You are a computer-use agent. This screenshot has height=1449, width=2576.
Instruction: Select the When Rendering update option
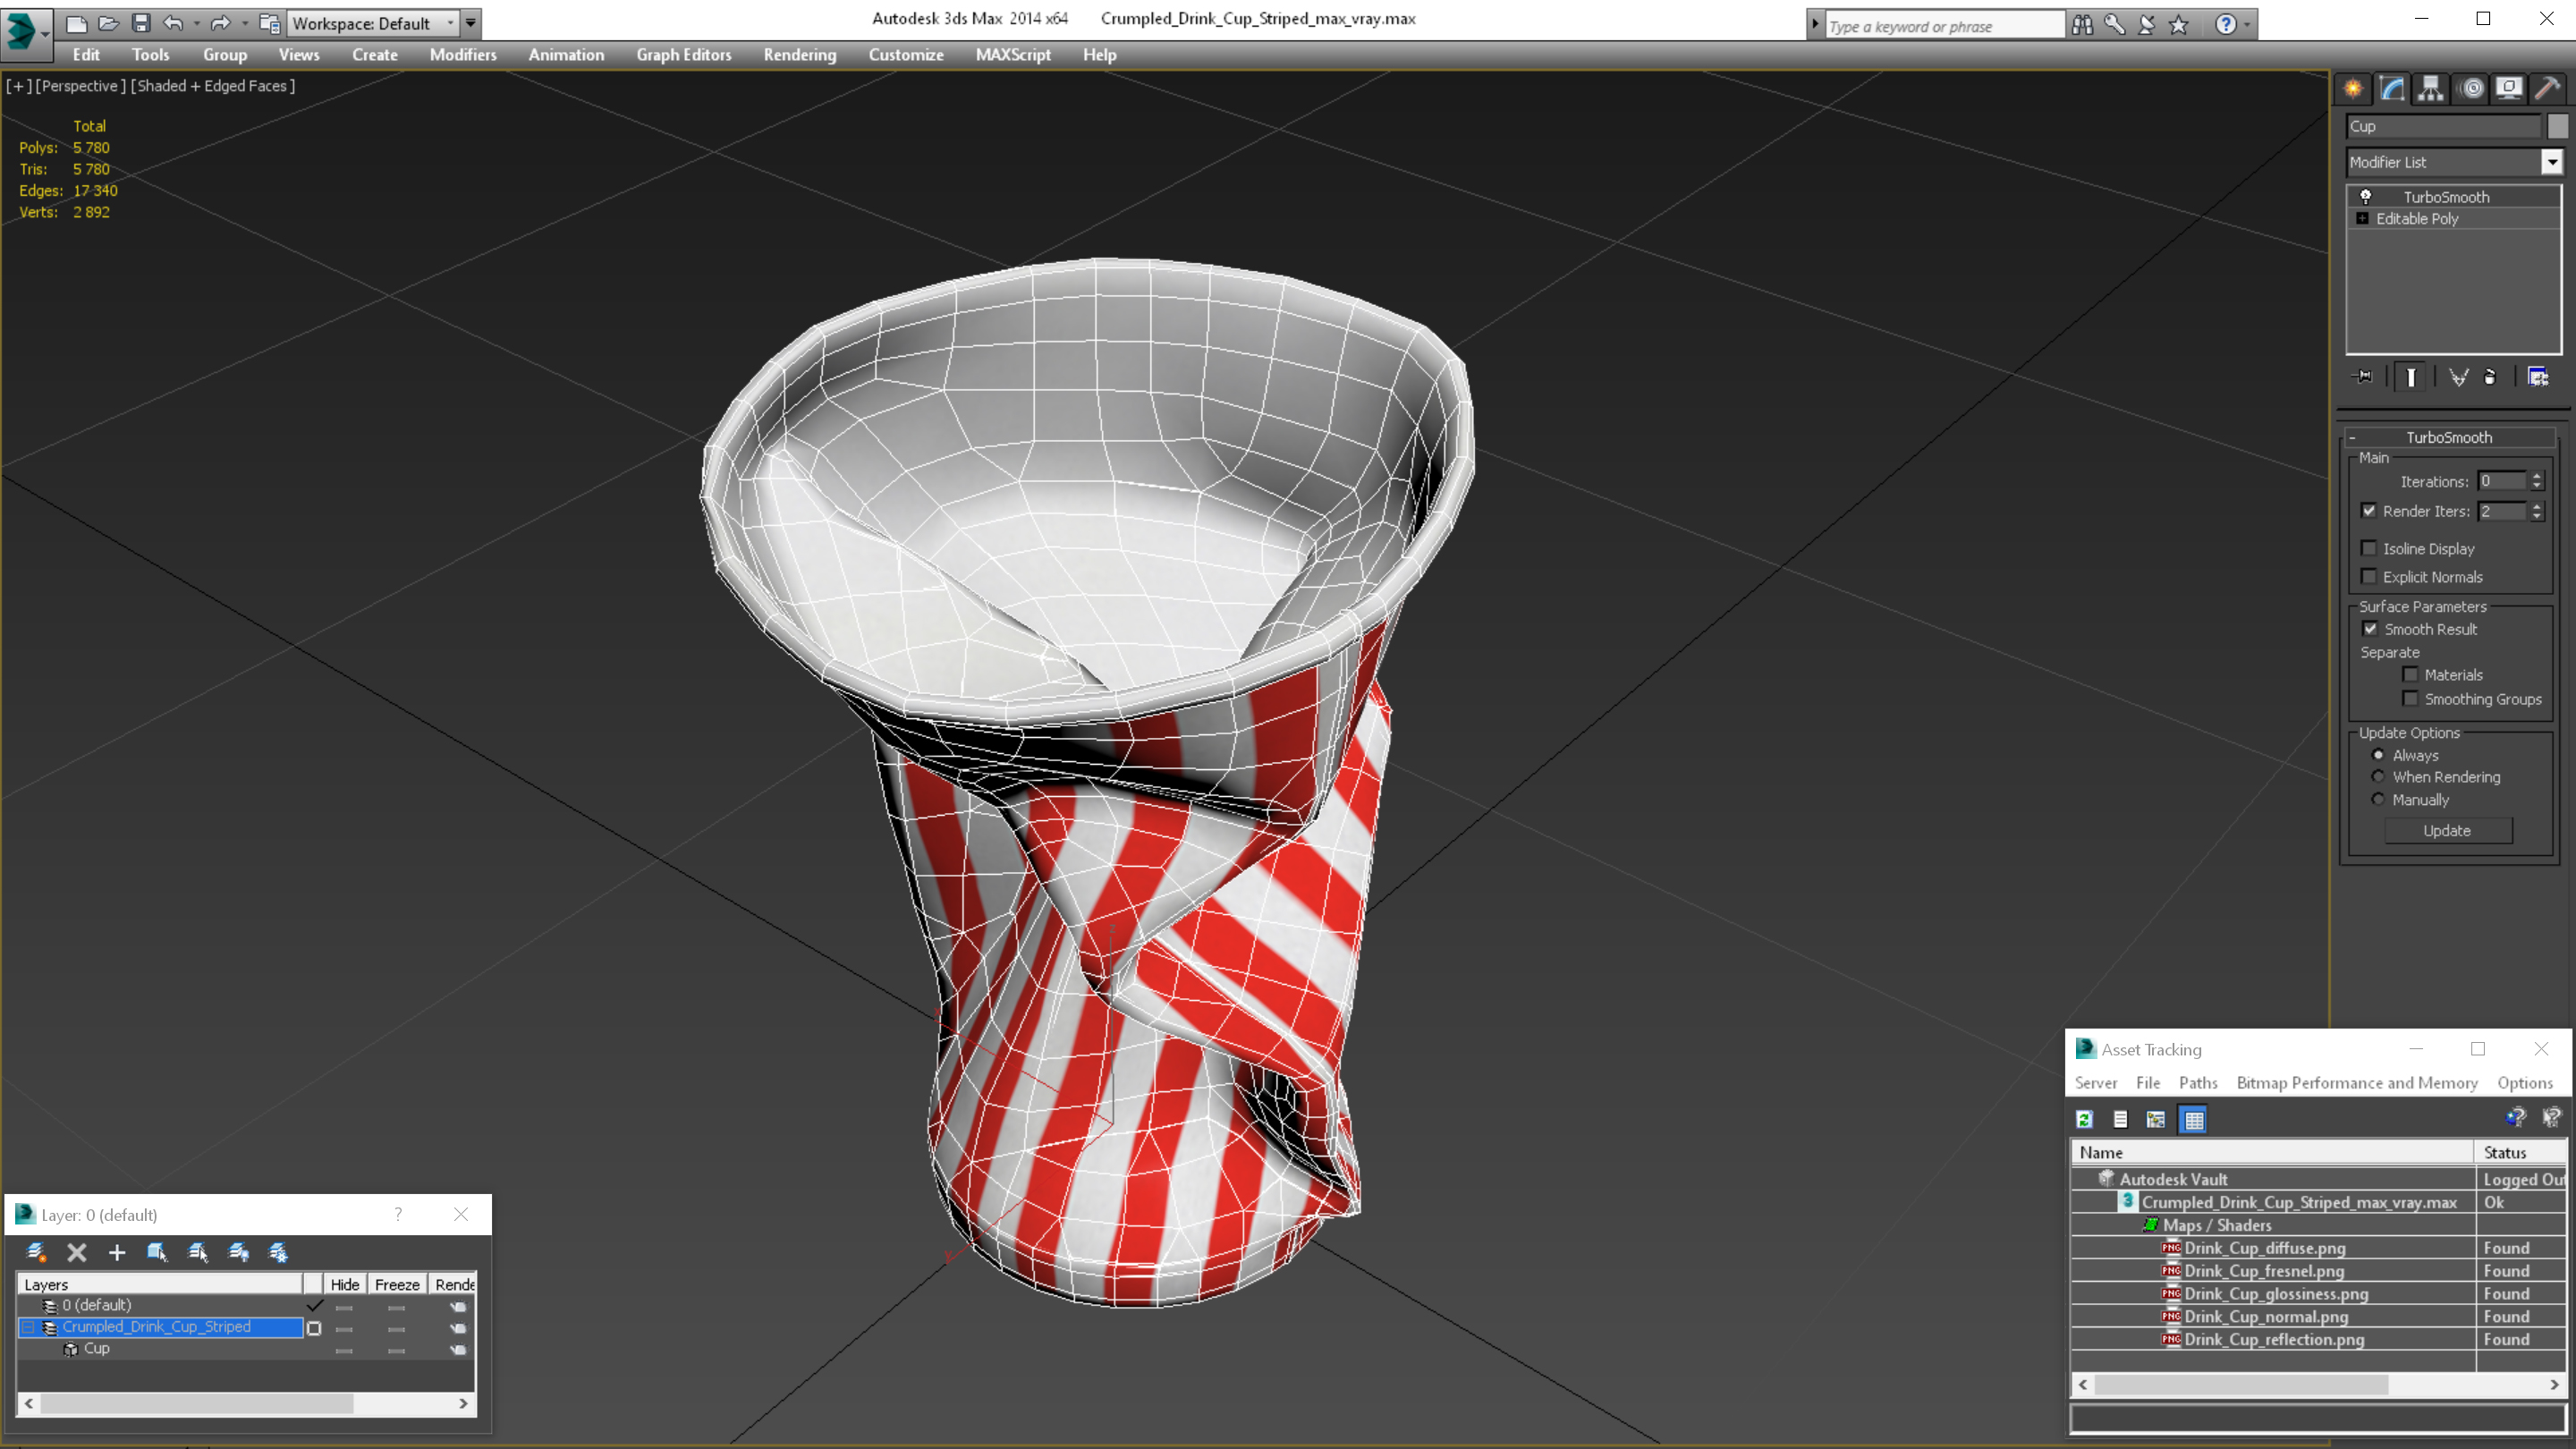(x=2379, y=777)
